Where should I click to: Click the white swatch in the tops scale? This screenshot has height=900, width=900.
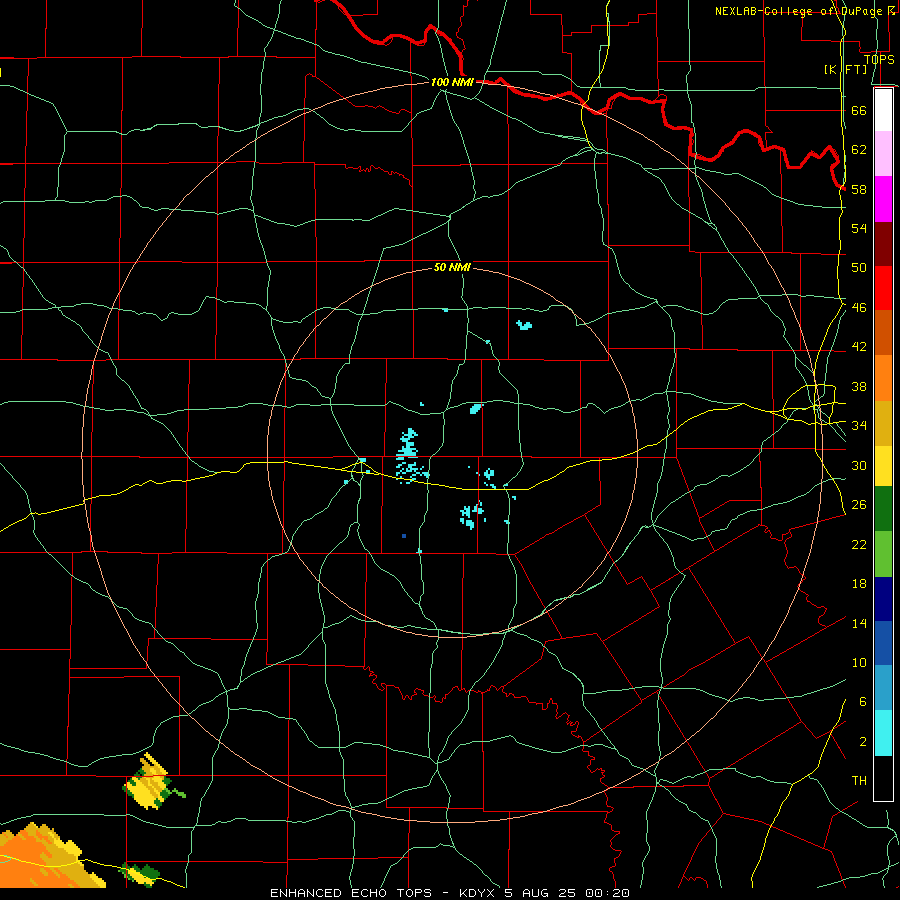tap(883, 110)
